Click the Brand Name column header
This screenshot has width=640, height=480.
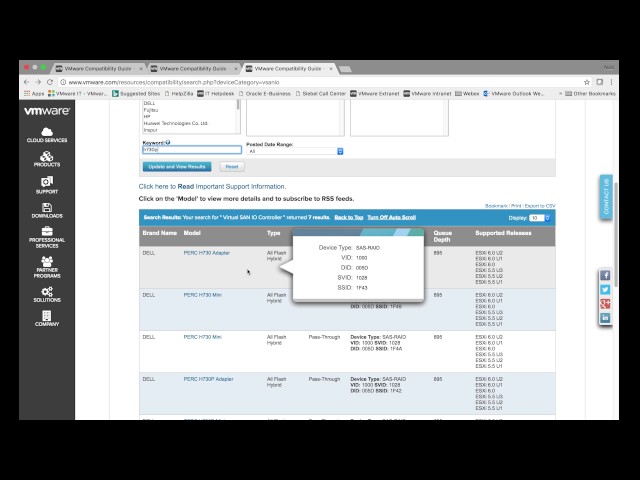click(160, 233)
